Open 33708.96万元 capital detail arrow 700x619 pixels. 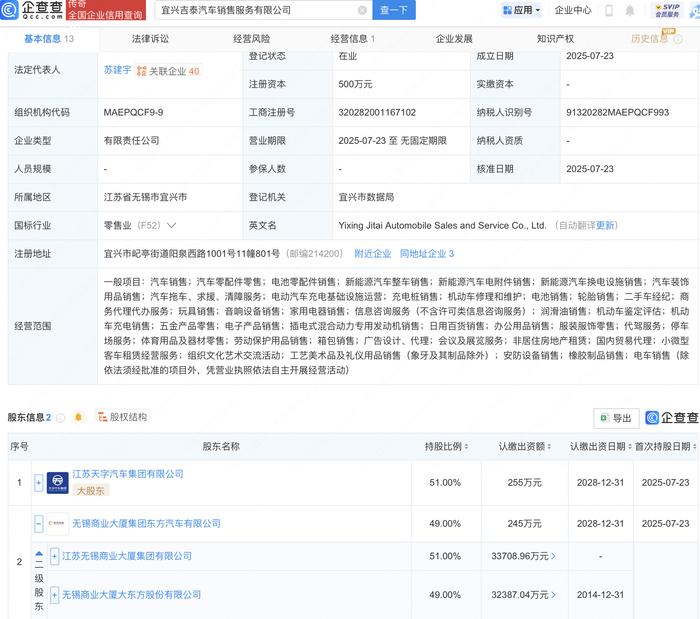pyautogui.click(x=554, y=557)
